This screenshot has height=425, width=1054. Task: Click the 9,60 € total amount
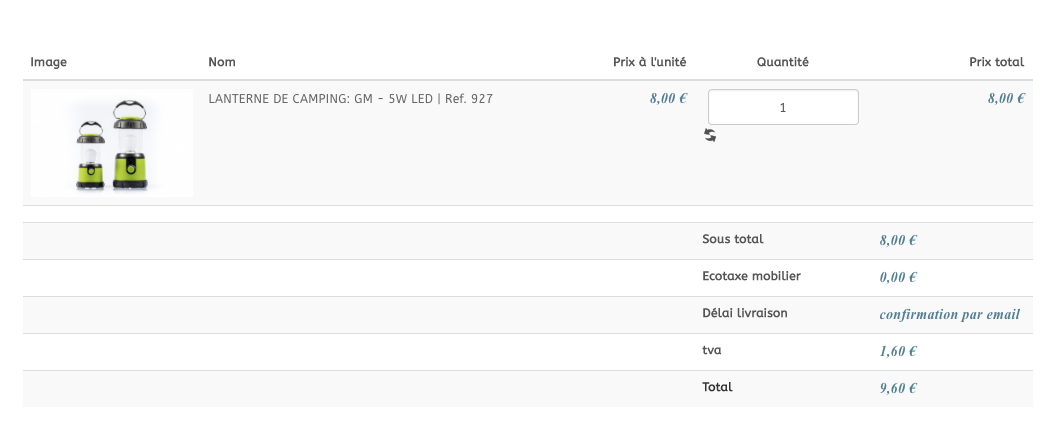(898, 388)
